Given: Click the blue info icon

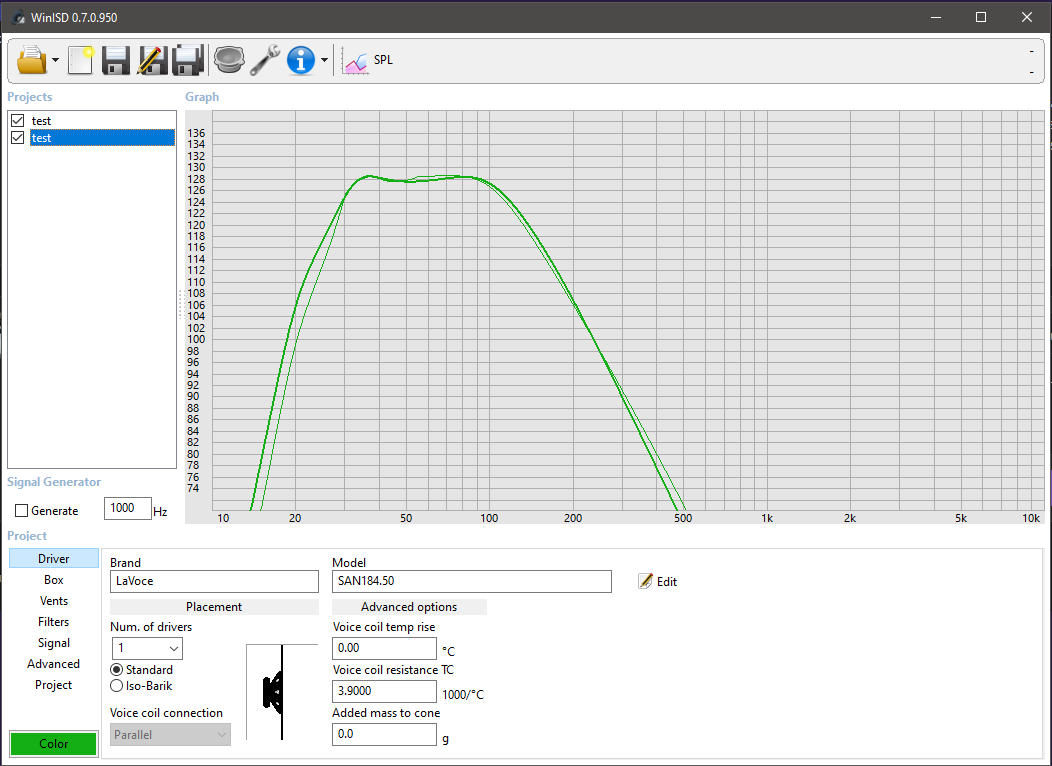Looking at the screenshot, I should (x=301, y=60).
